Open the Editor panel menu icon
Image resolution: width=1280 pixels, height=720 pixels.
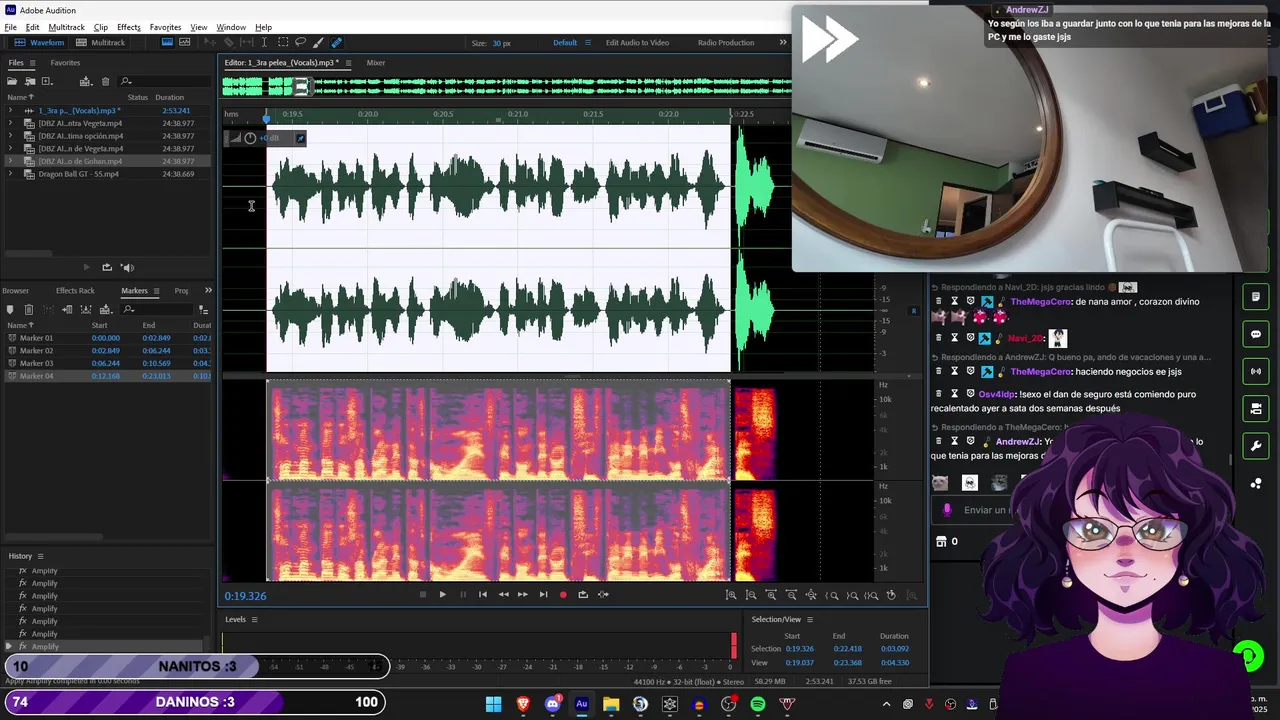coord(348,63)
